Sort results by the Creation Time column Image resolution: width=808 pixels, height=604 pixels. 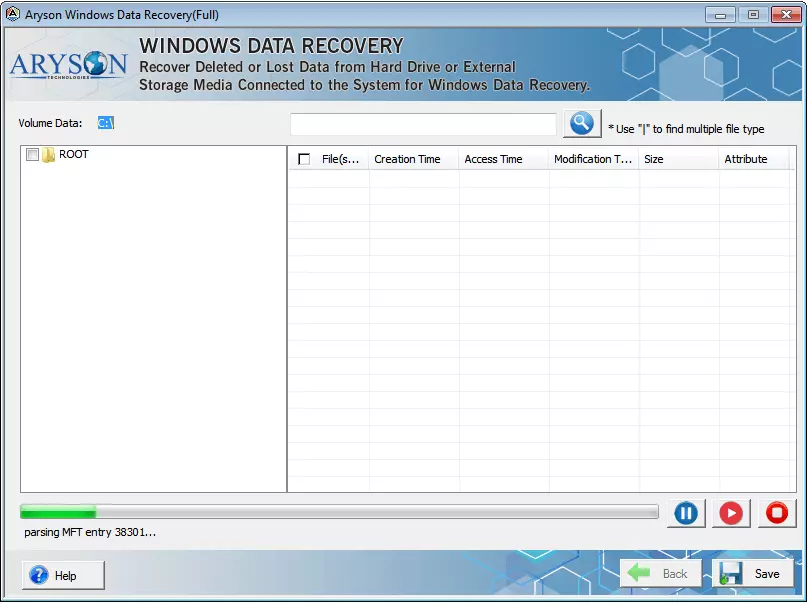408,158
